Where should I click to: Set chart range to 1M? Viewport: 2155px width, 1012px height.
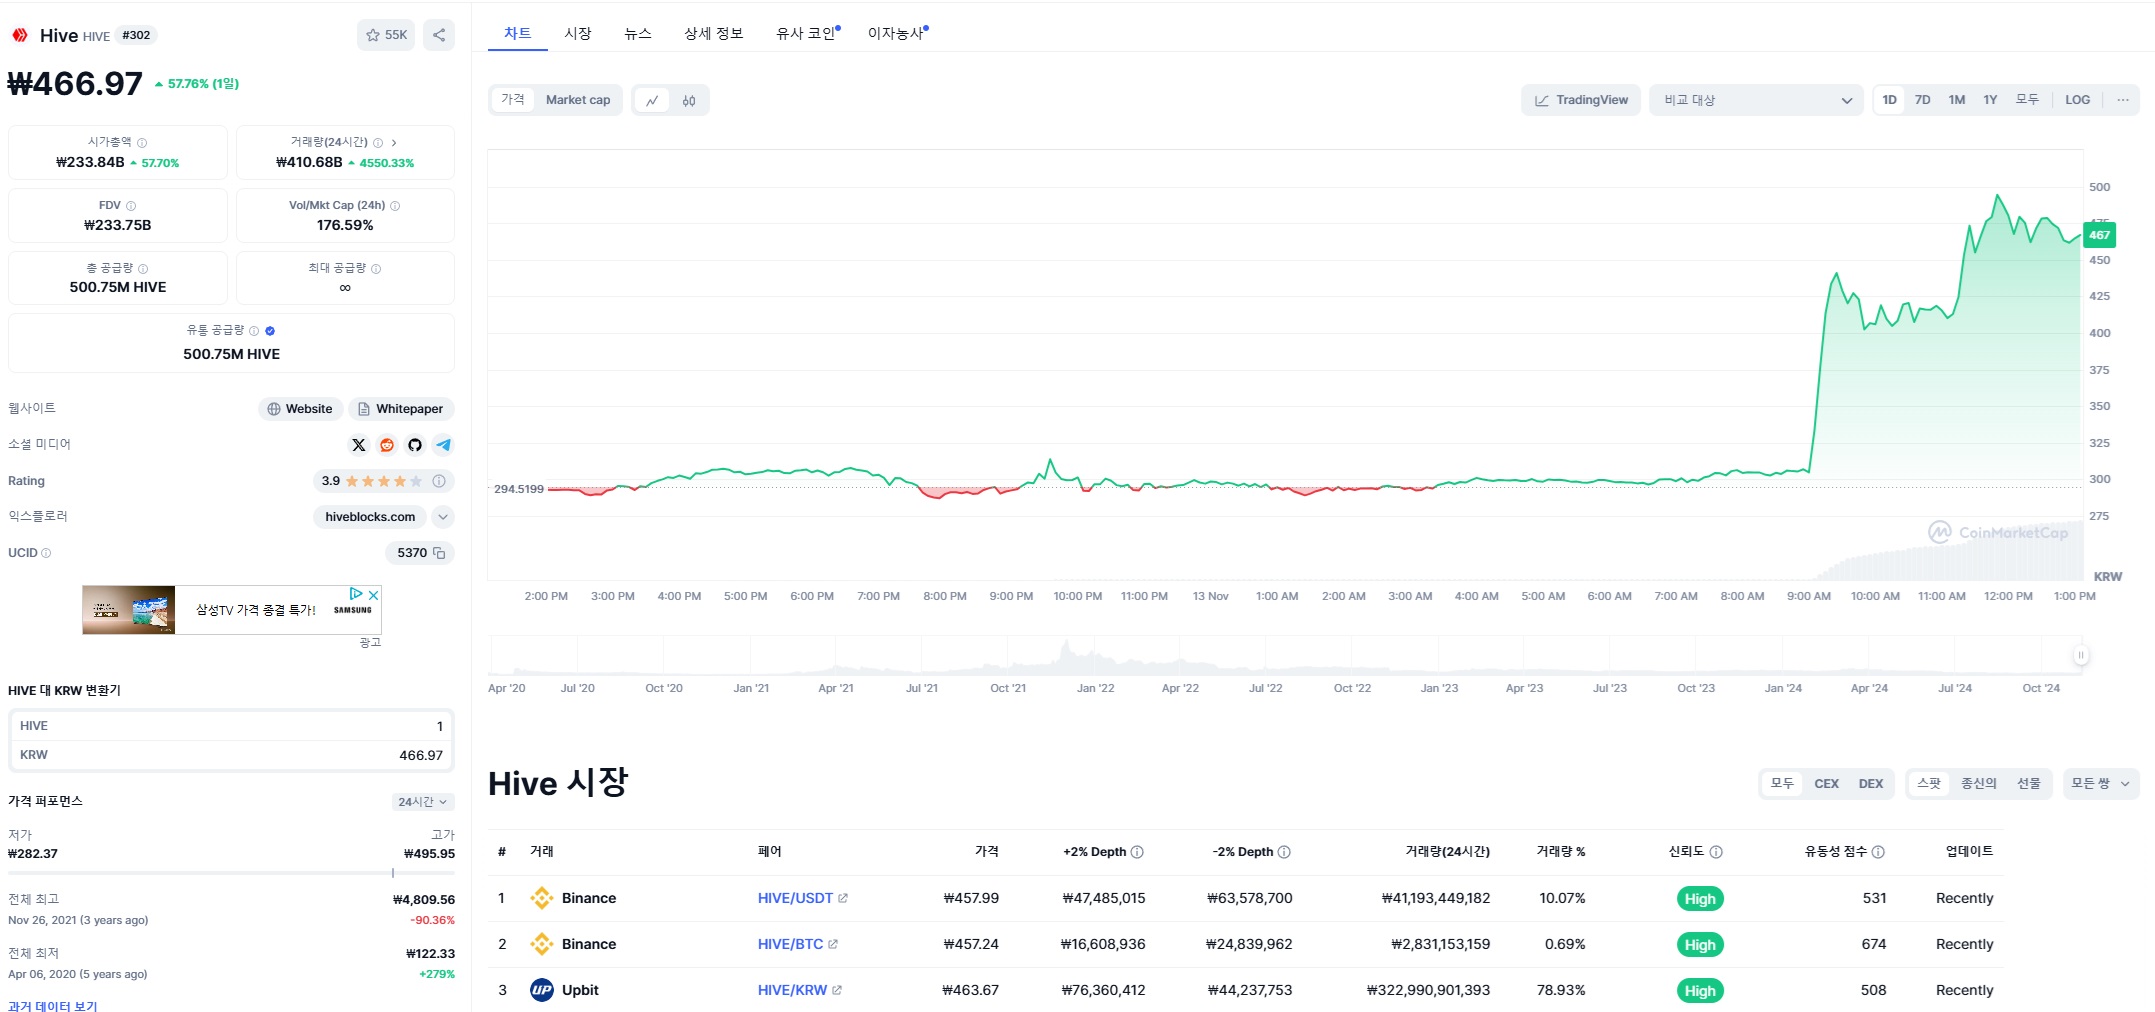(1957, 100)
